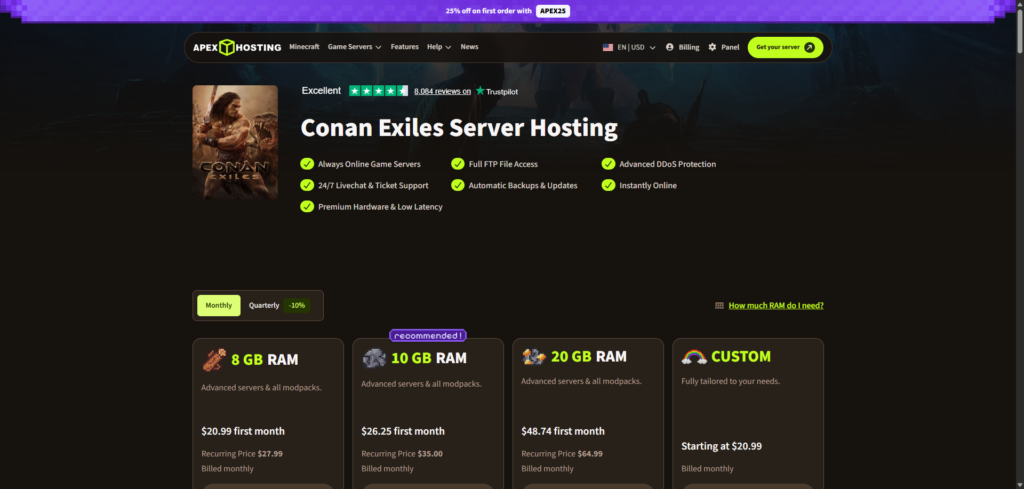Open Features in the navigation bar
This screenshot has height=489, width=1024.
405,47
